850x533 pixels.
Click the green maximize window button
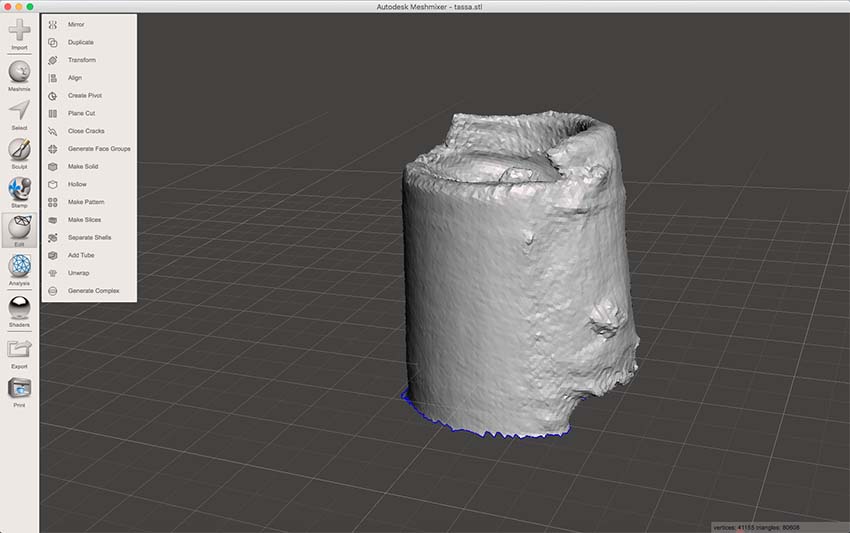30,7
